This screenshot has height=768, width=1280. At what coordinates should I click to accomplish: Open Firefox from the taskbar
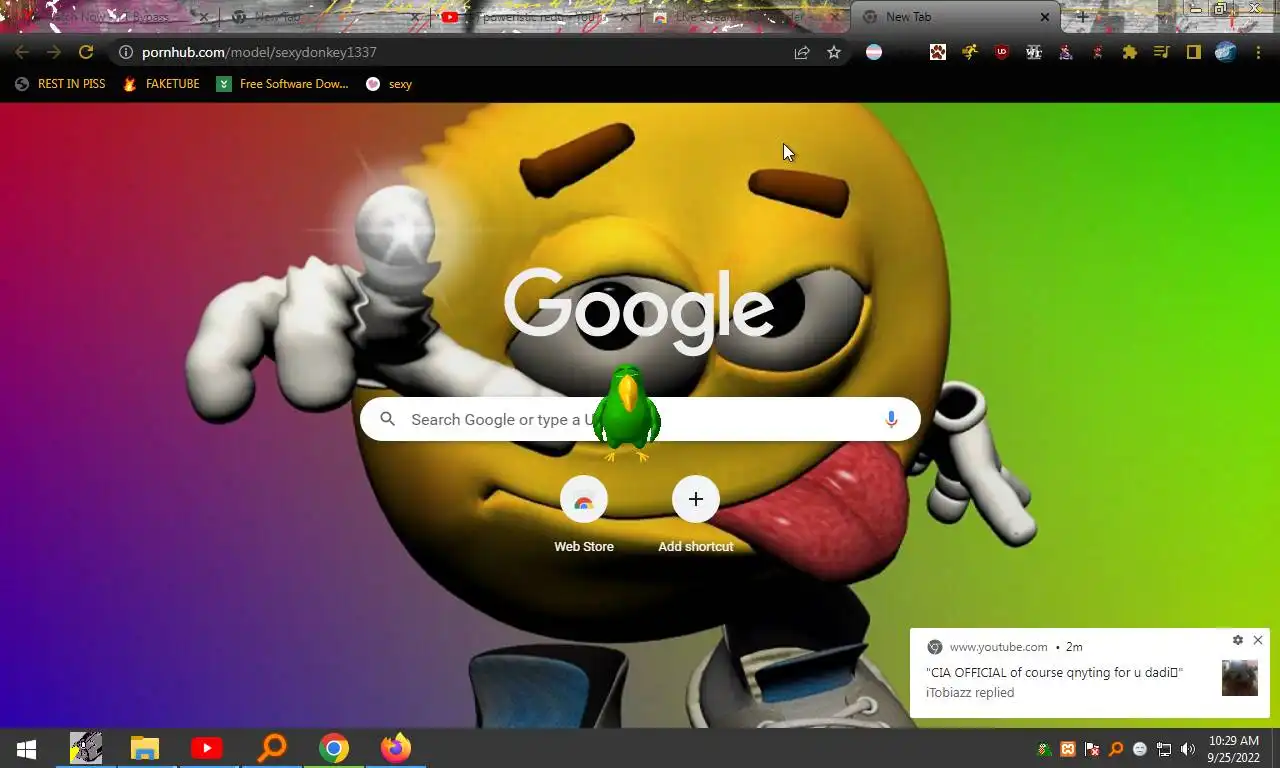pos(396,748)
